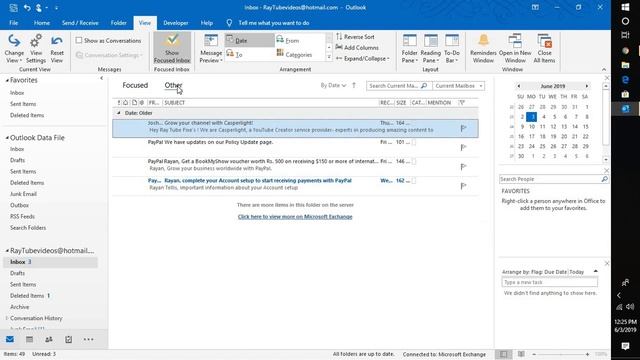Go to next month in calendar
640x360 pixels.
587,86
